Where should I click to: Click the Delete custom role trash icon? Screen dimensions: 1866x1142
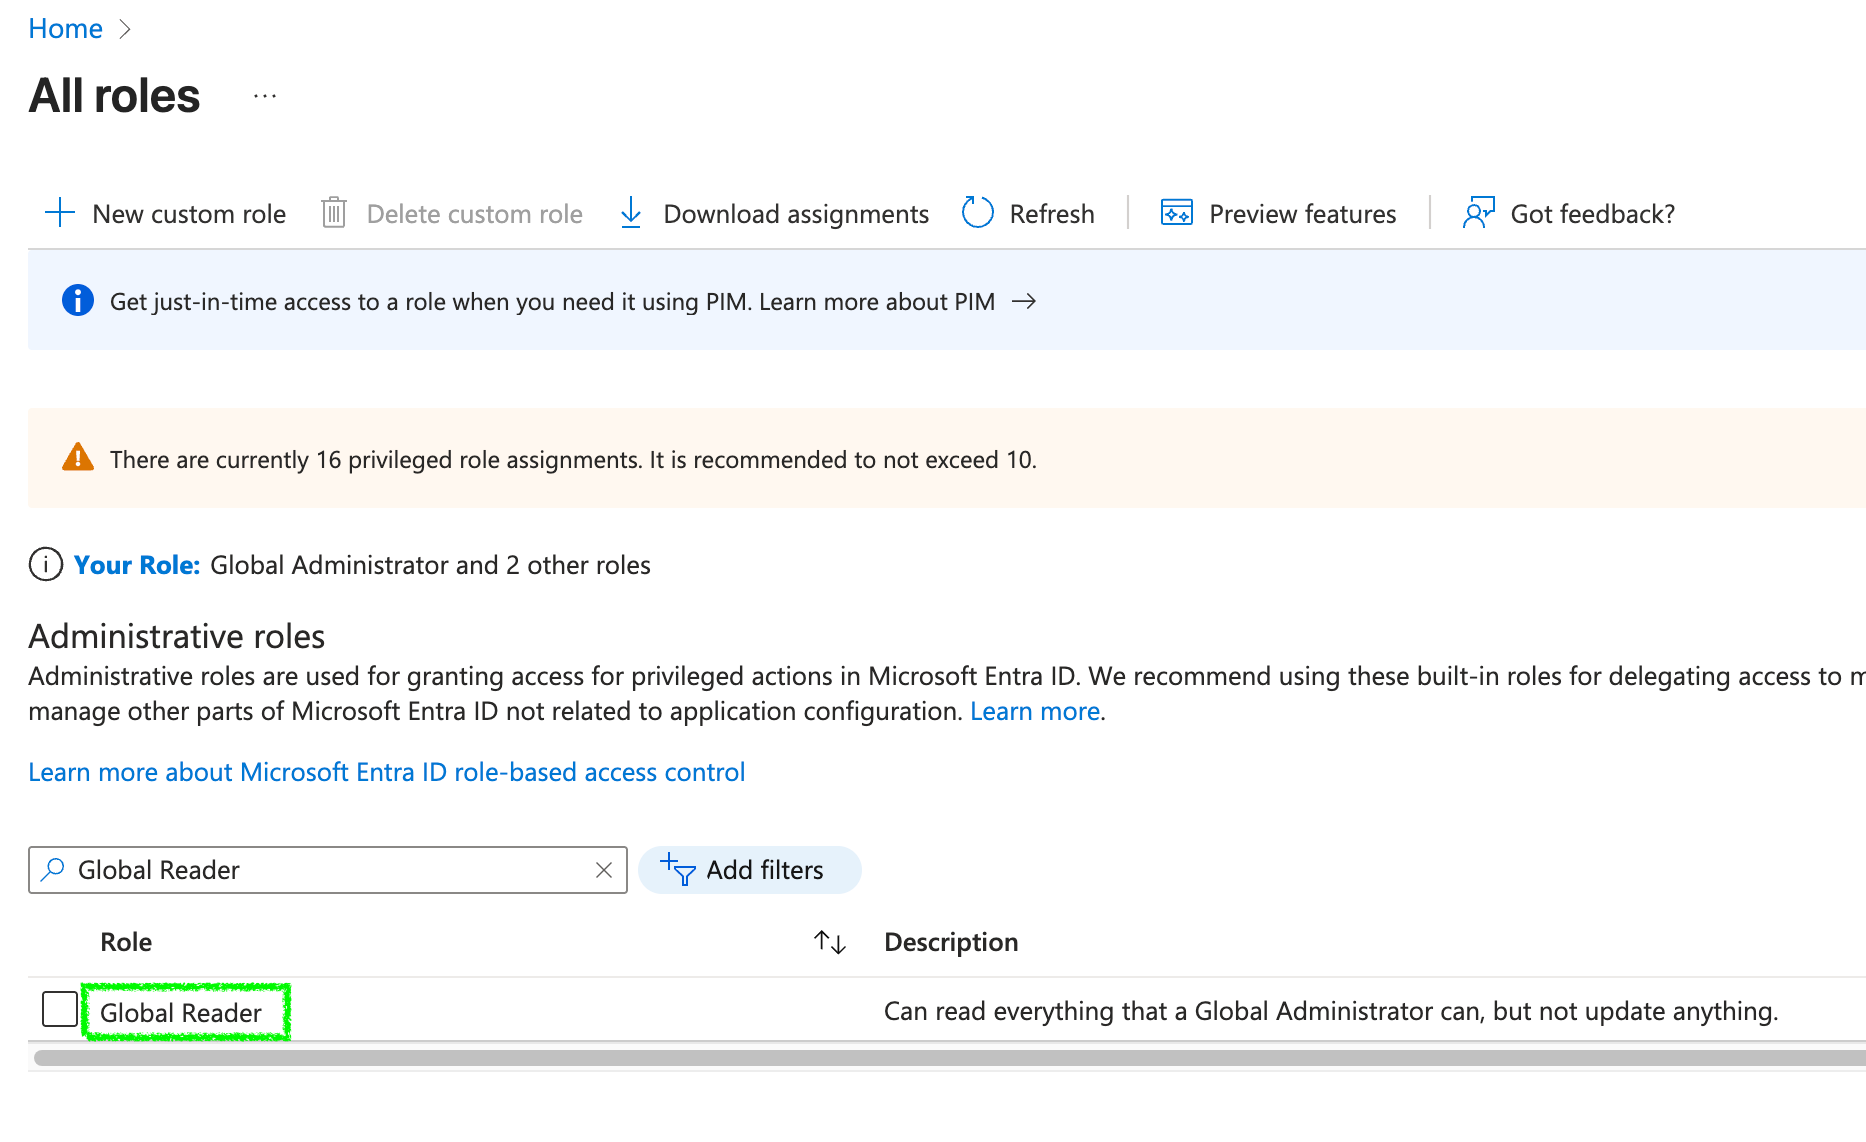coord(334,213)
